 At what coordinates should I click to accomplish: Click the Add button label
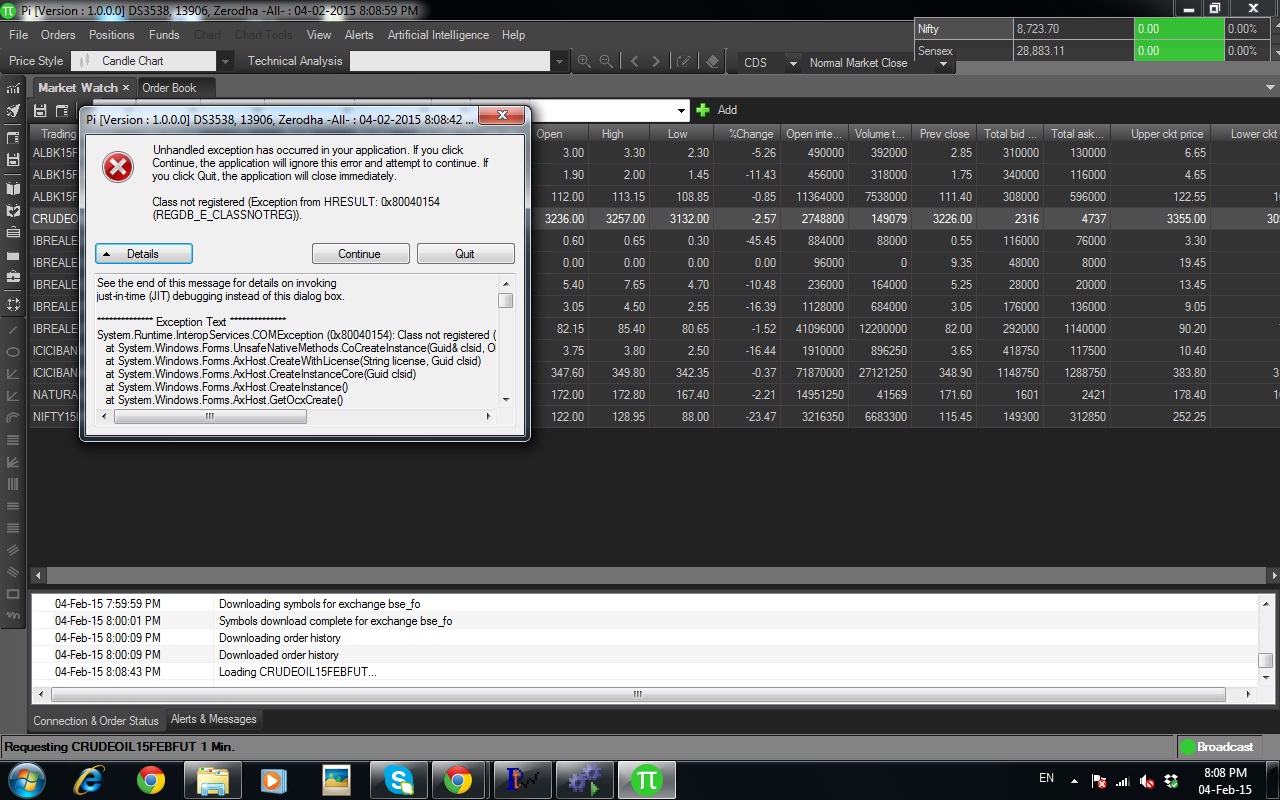click(727, 110)
